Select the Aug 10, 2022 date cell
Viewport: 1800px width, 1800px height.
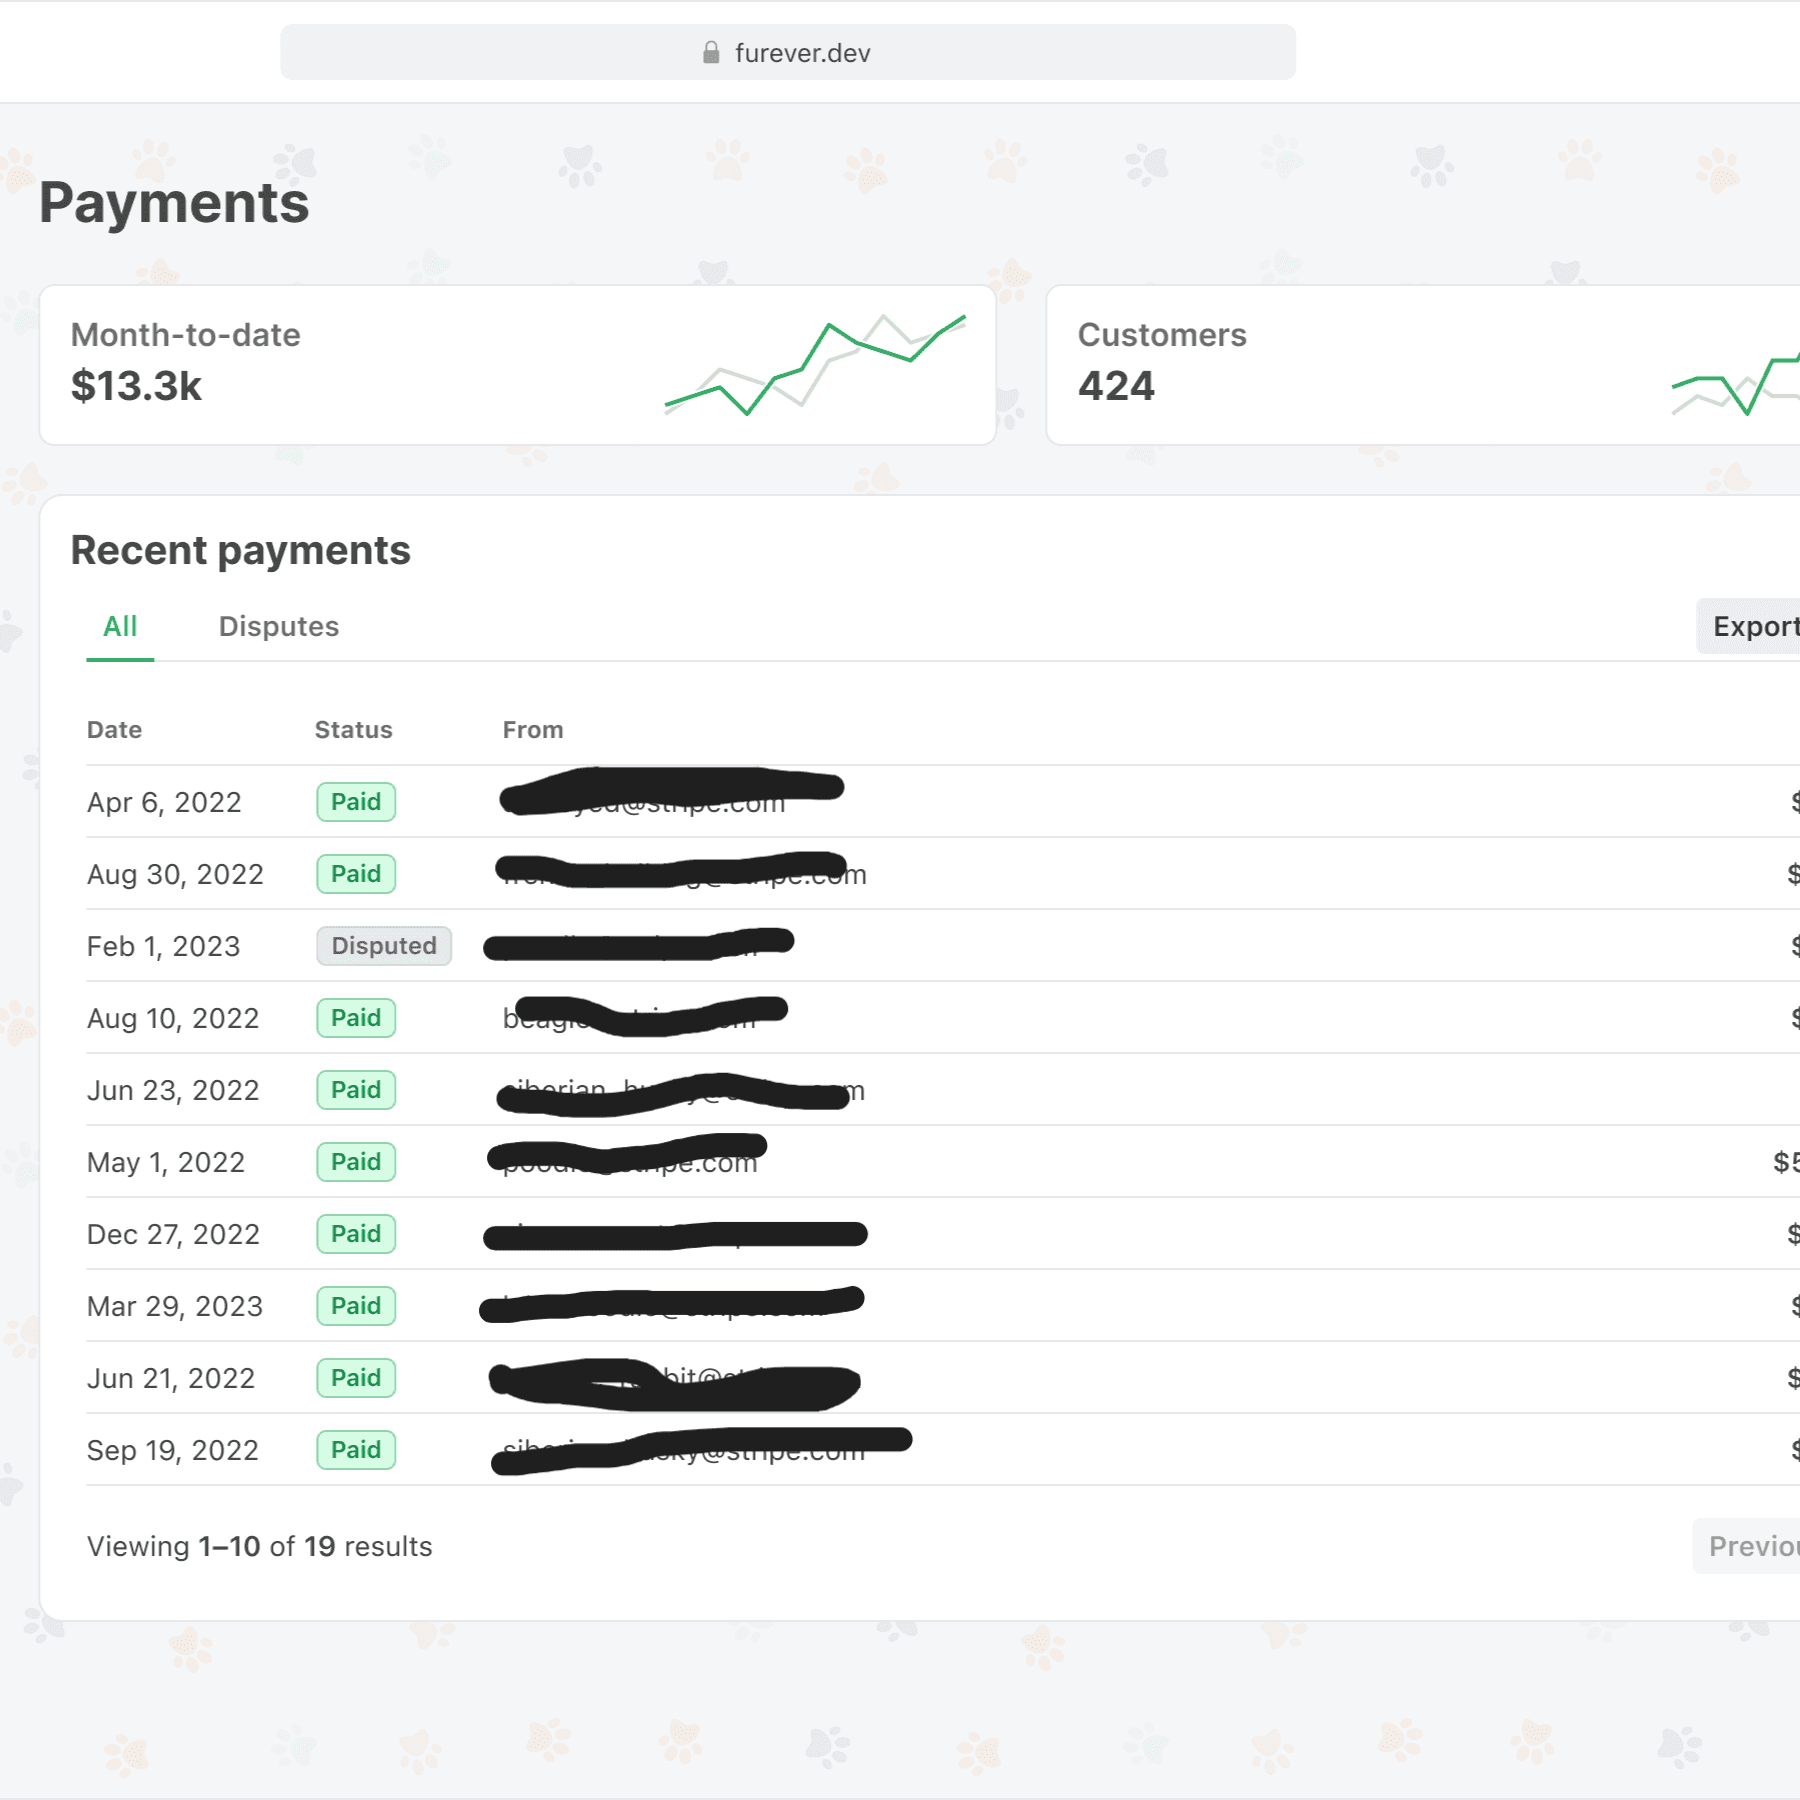pyautogui.click(x=173, y=1018)
